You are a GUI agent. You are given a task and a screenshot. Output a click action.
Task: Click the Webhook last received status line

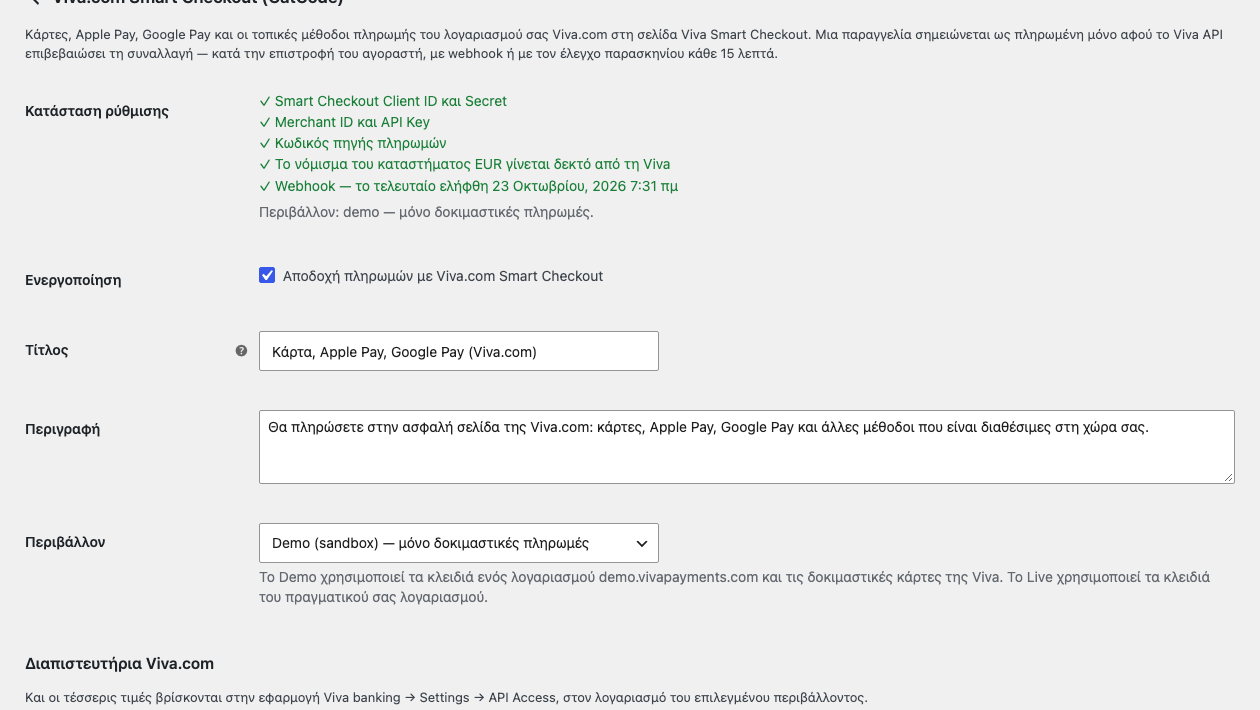coord(468,186)
